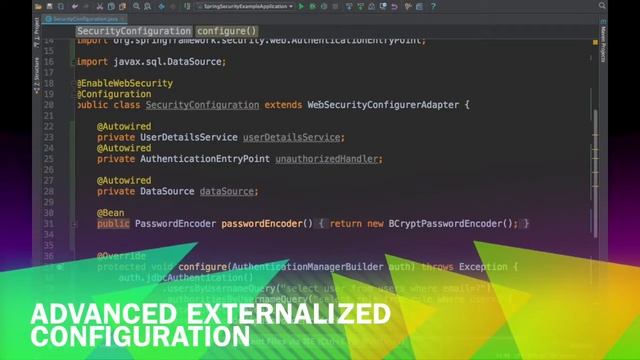Show VCS history icon
The image size is (640, 360).
click(371, 6)
